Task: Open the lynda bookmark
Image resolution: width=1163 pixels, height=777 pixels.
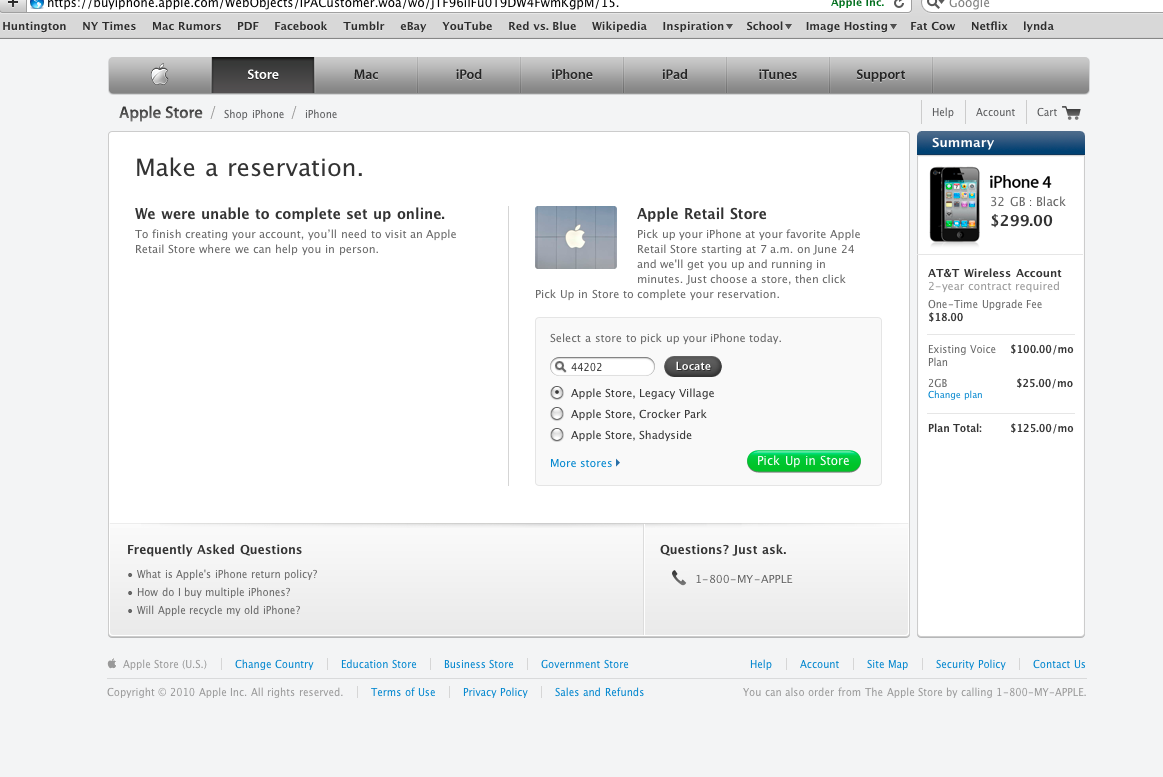Action: coord(1038,26)
